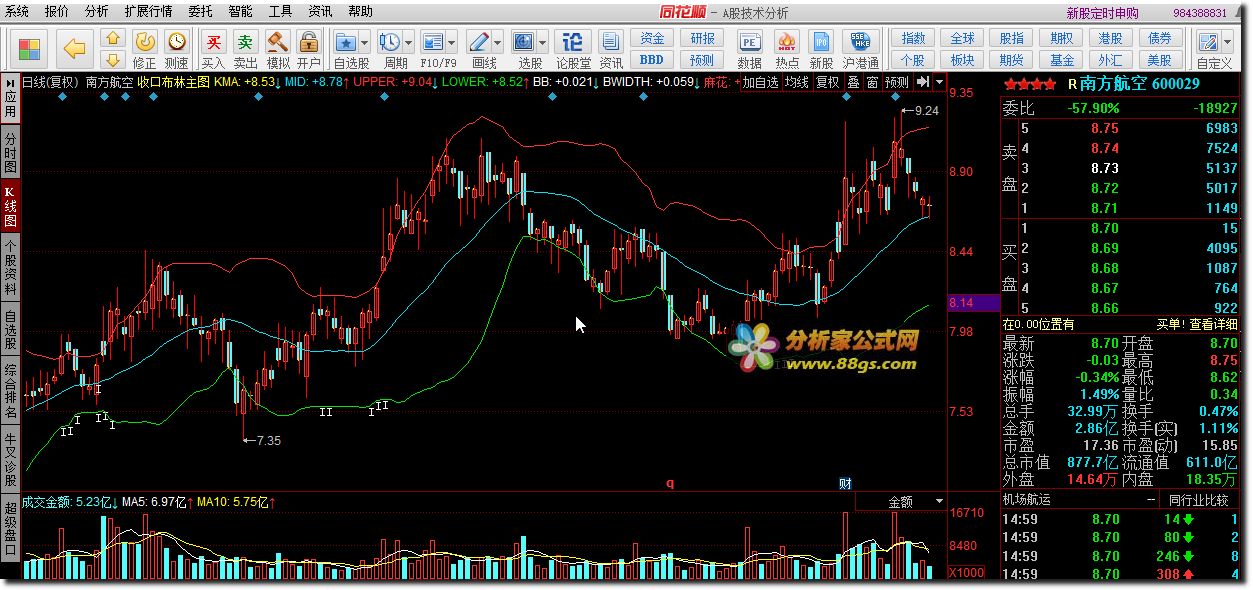Click the 研报 button
This screenshot has height=590, width=1253.
(x=702, y=38)
